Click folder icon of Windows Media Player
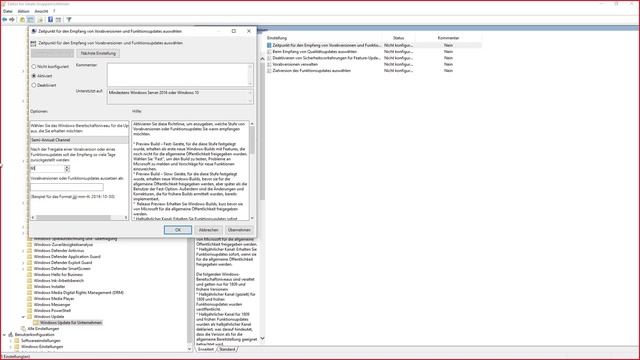This screenshot has height=360, width=640. 29,299
